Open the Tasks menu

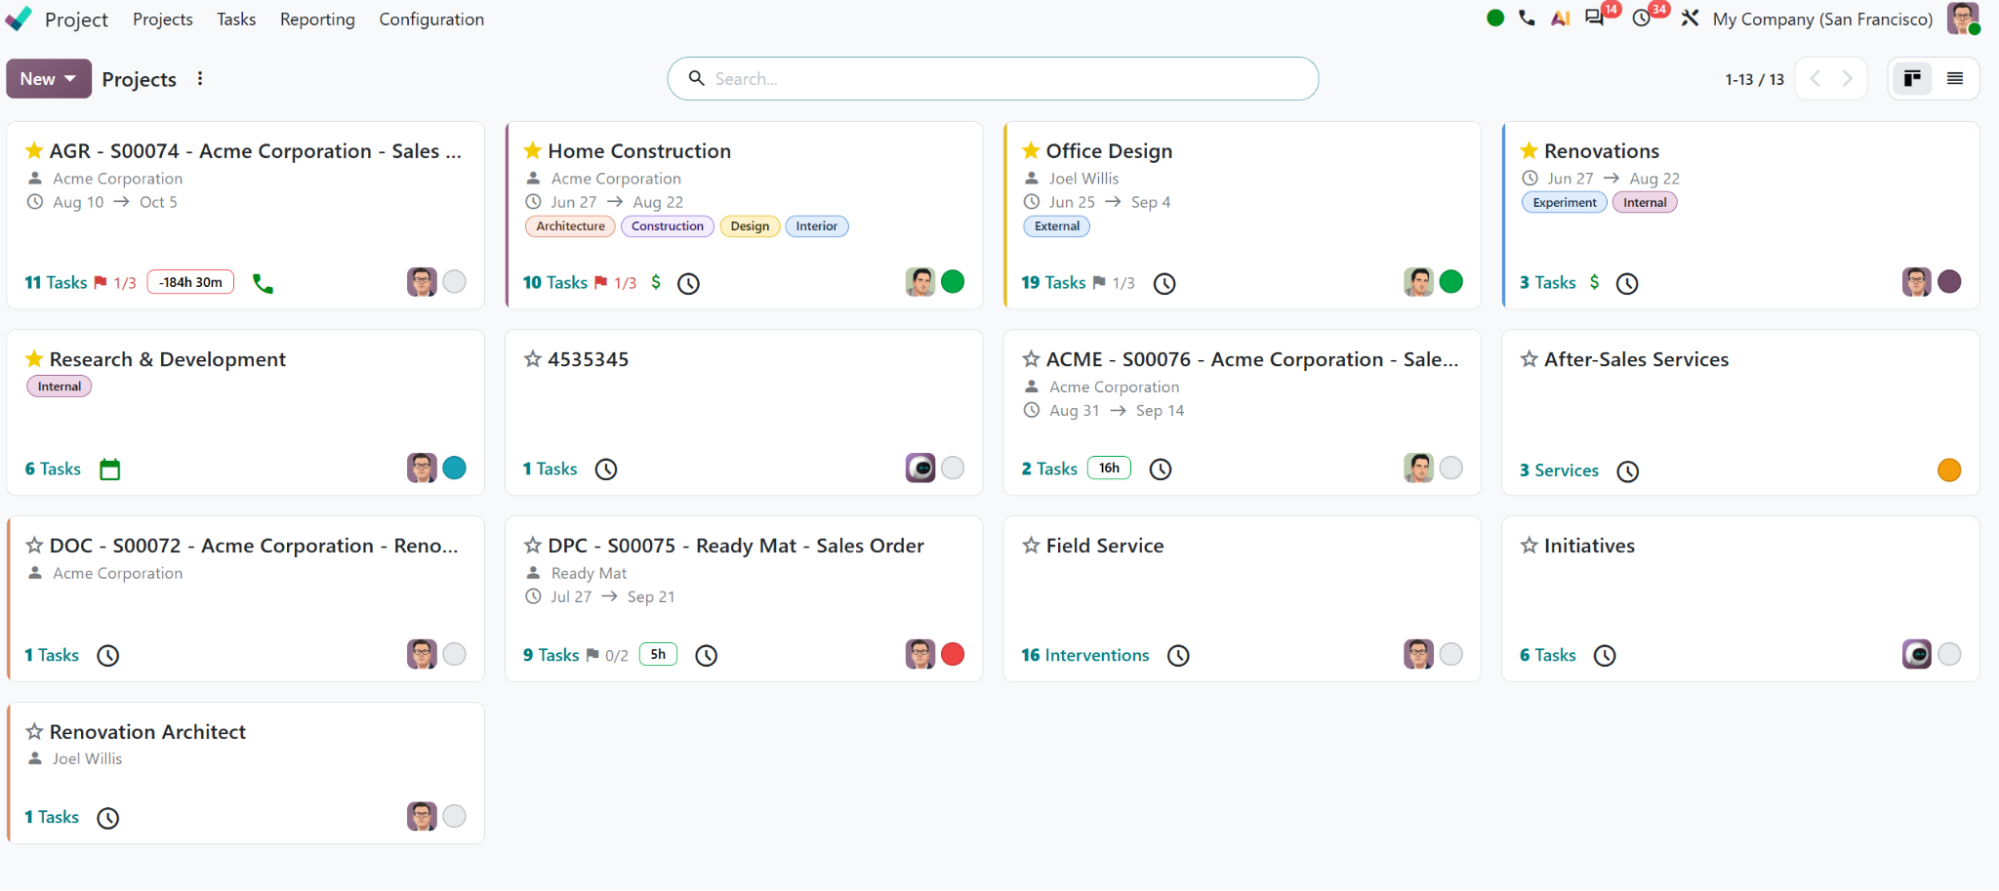(x=236, y=19)
